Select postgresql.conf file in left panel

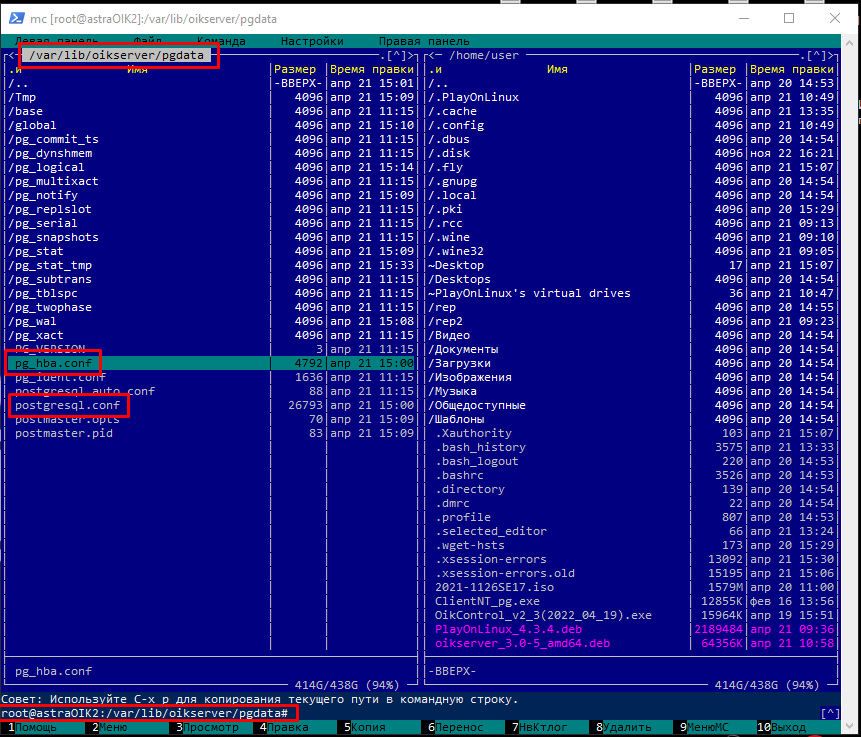[68, 405]
